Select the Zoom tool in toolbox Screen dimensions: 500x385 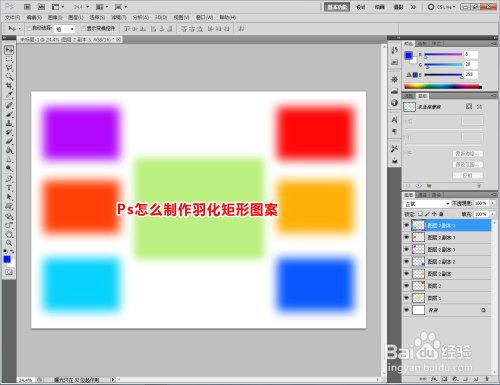[9, 243]
